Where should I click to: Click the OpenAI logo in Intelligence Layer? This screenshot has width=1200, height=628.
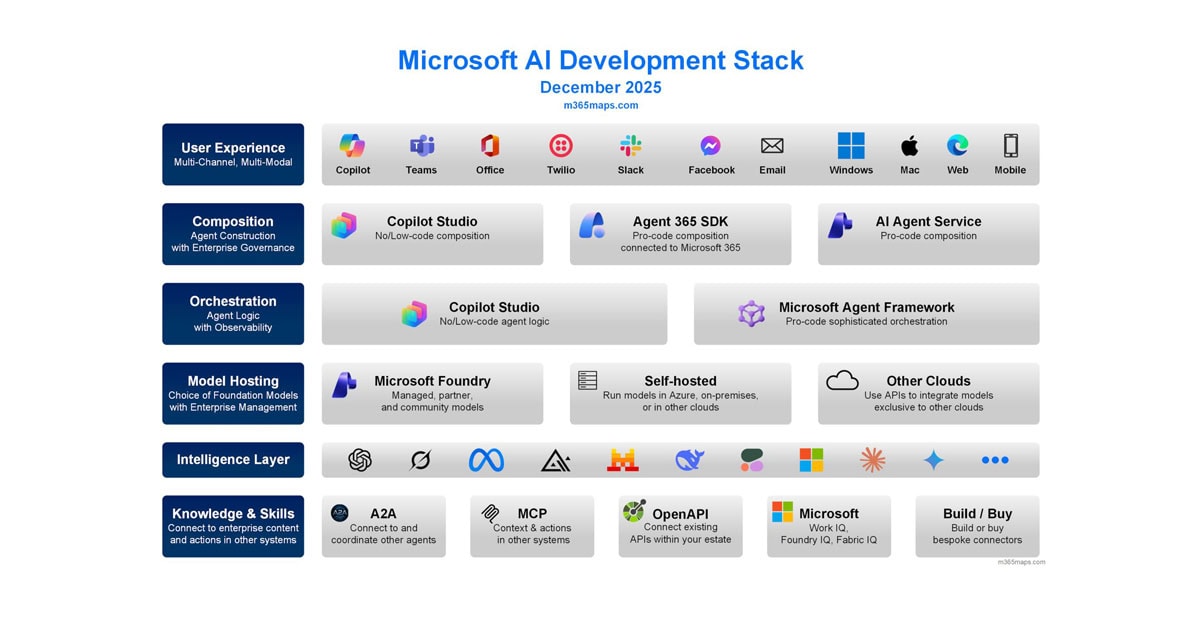360,460
